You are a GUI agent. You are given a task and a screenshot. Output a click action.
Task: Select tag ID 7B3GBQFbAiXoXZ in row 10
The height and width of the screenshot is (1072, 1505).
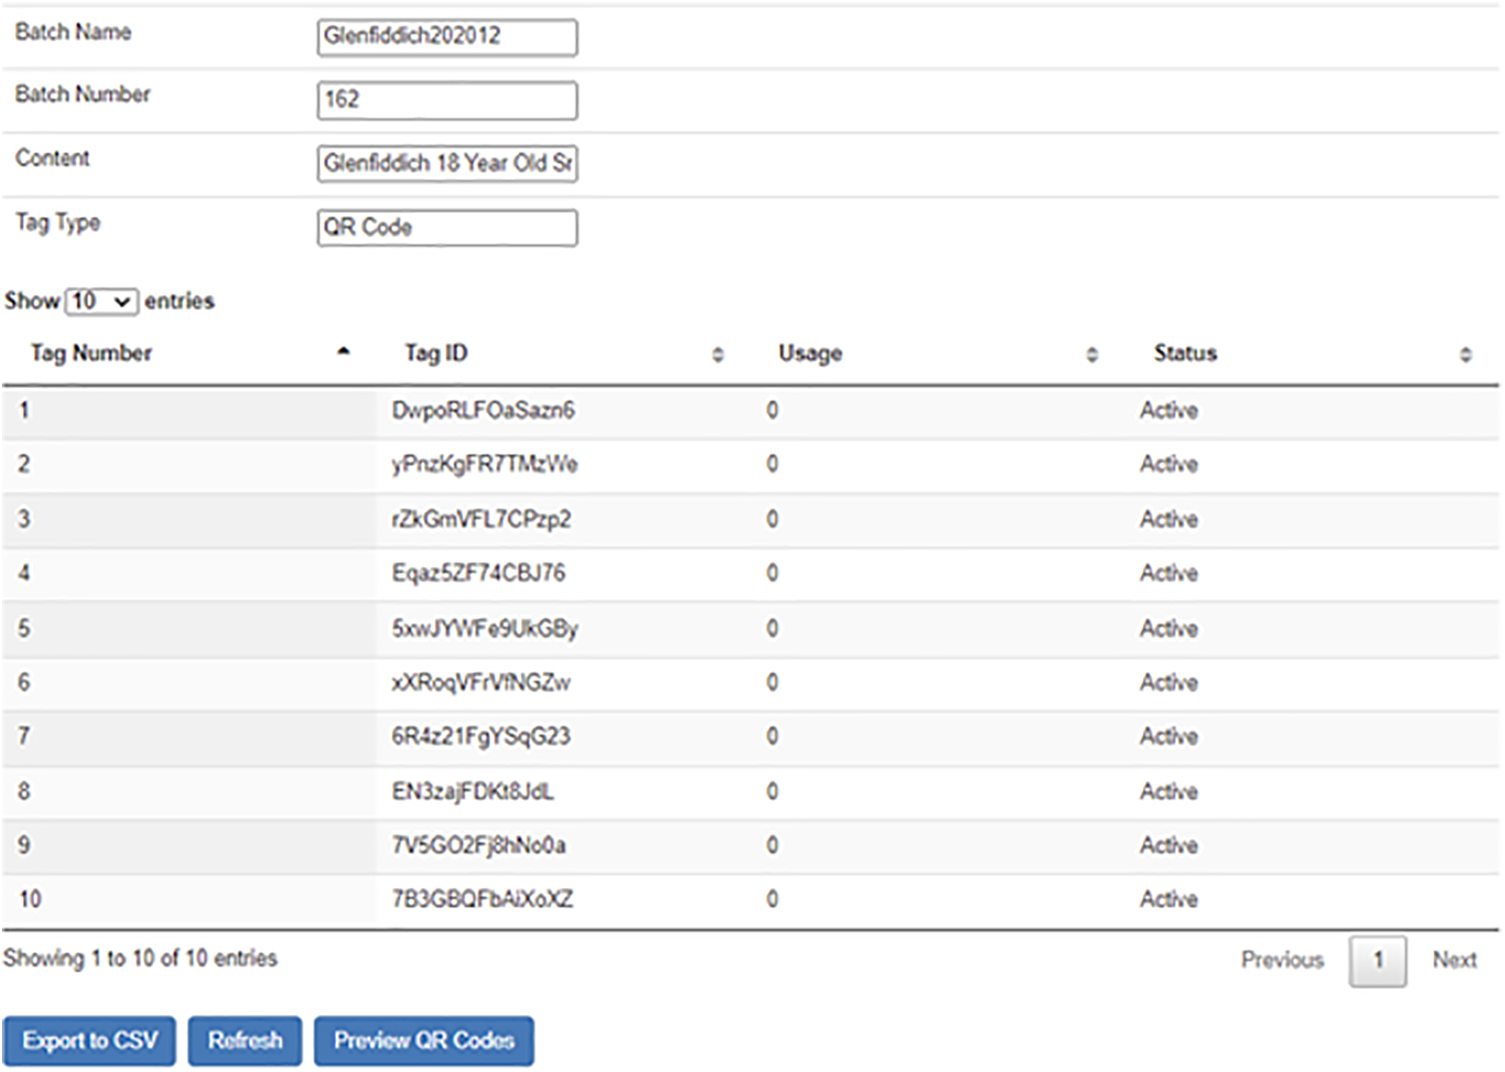[x=482, y=900]
